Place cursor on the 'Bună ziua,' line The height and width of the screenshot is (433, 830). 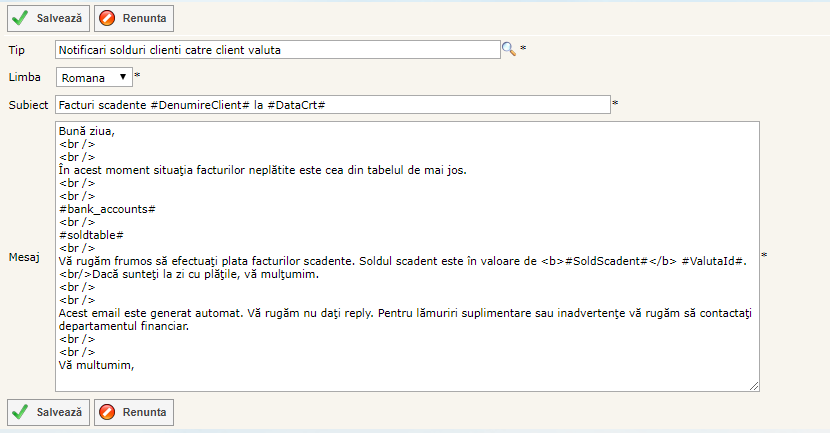pos(87,131)
